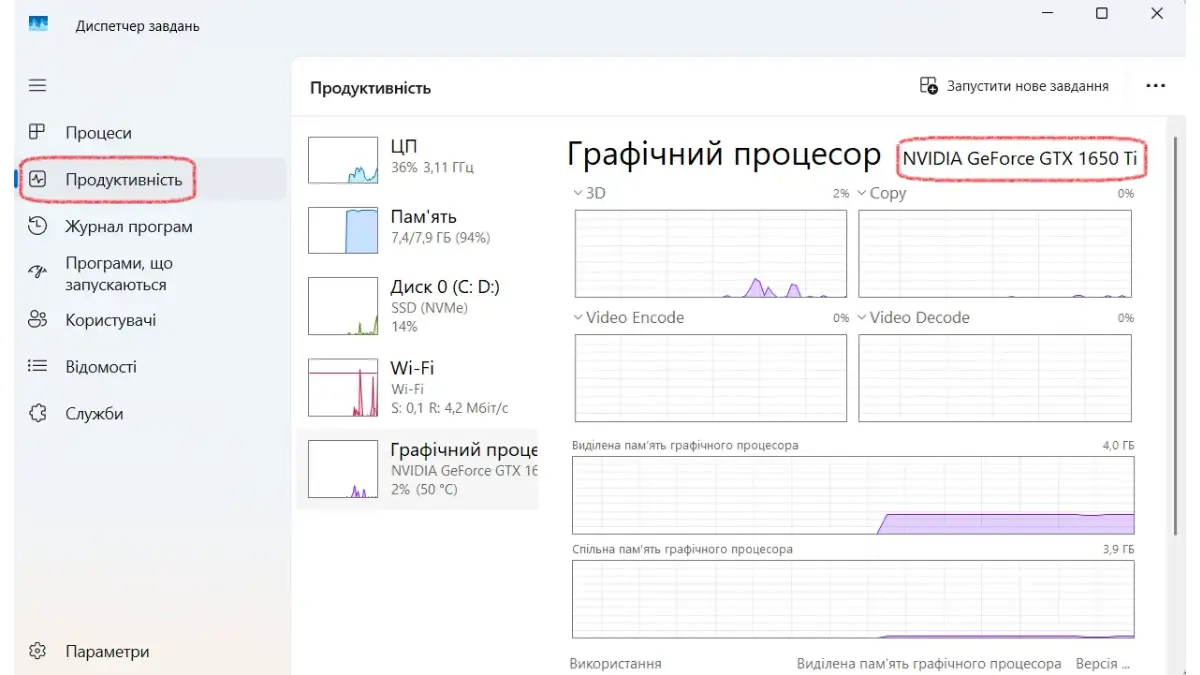Open the Video Encode engine dropdown
Viewport: 1200px width, 675px height.
tap(577, 317)
